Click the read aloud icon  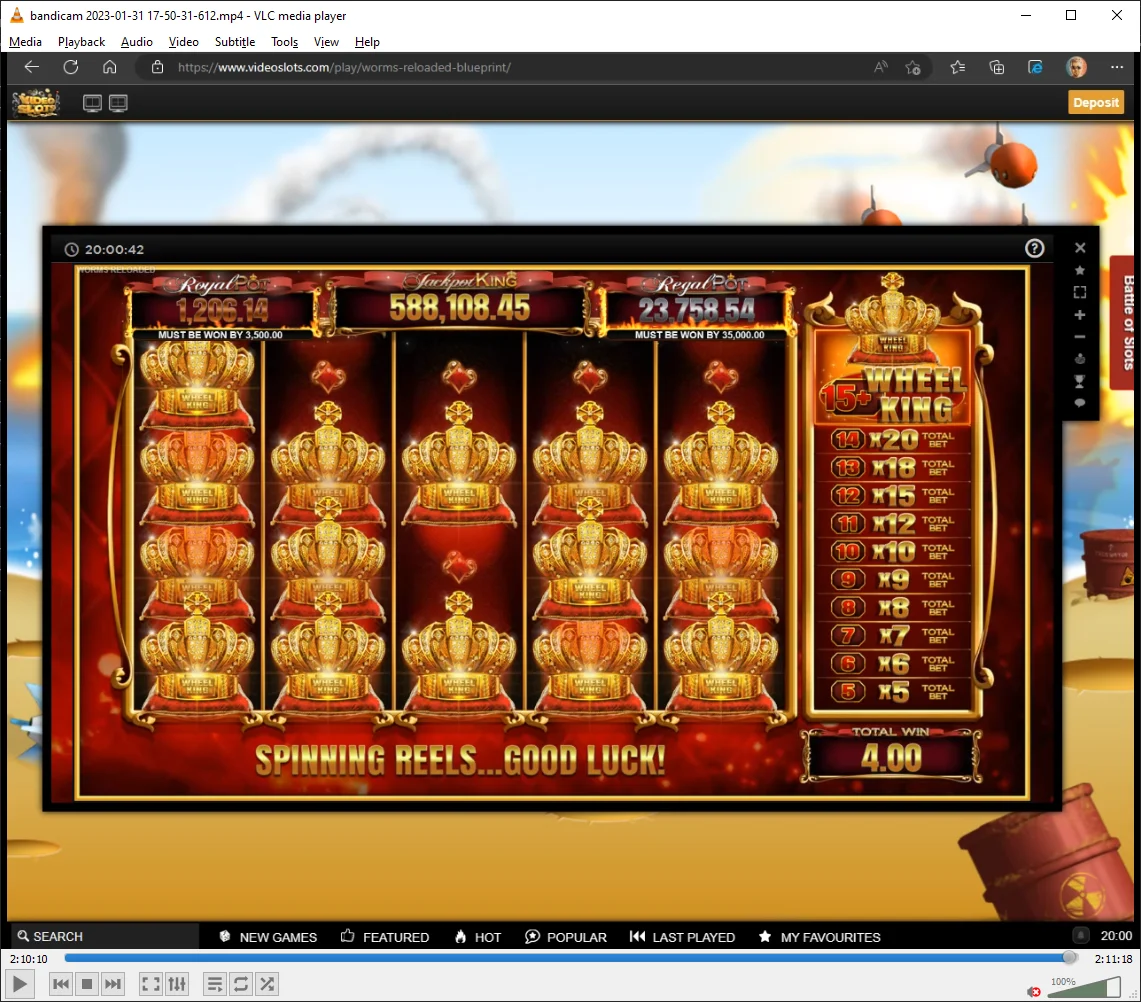(880, 67)
